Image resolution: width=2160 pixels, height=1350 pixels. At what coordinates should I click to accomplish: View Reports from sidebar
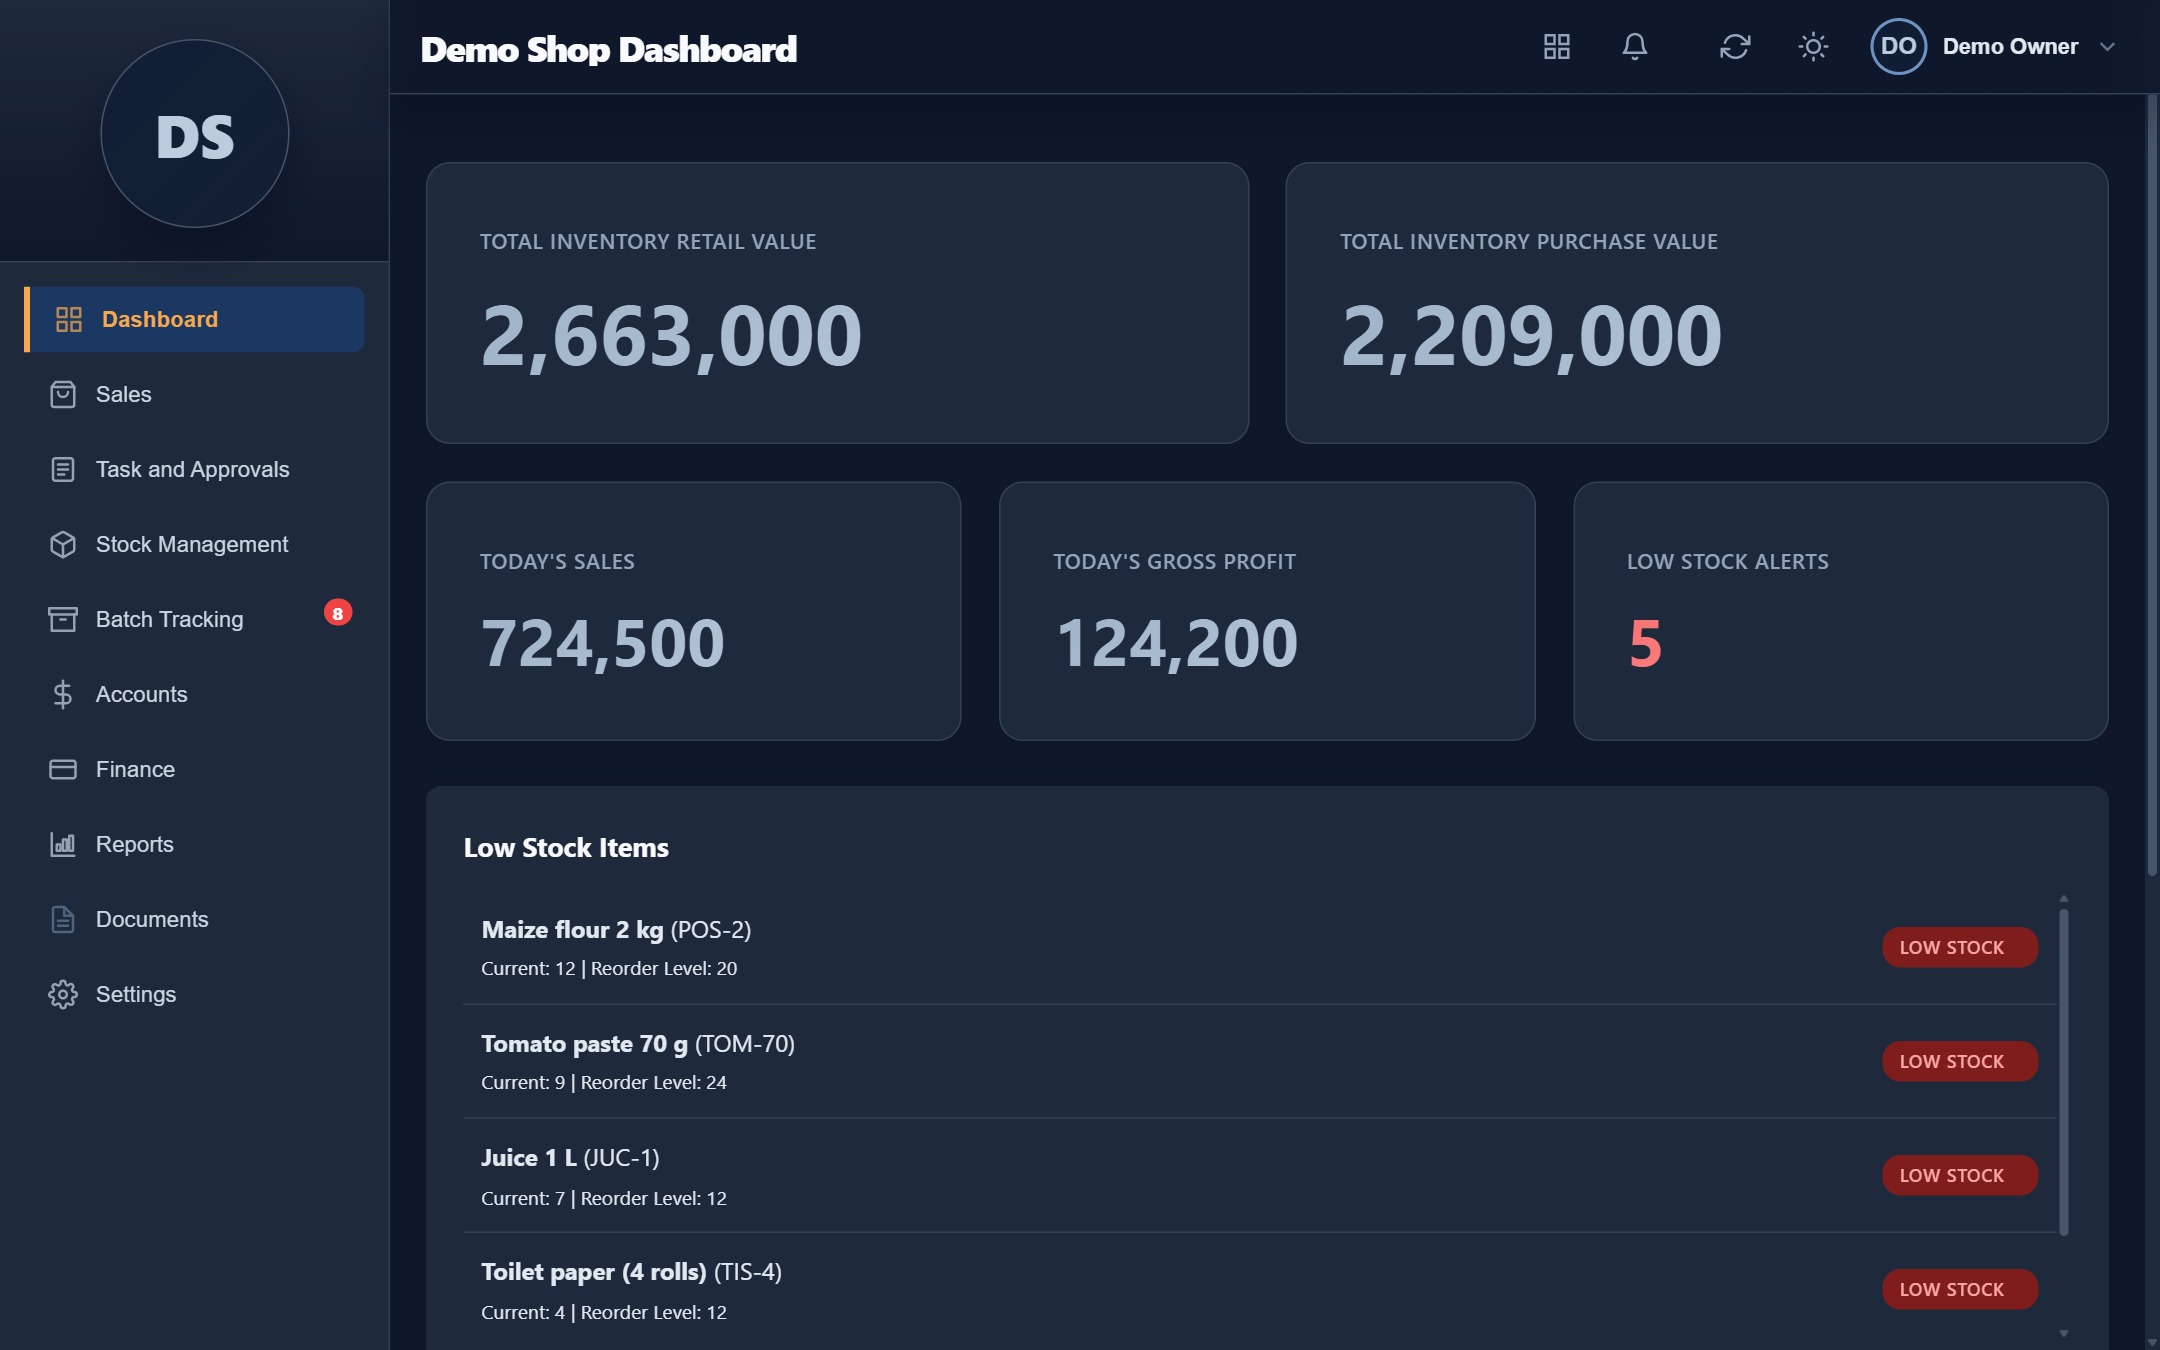(194, 845)
